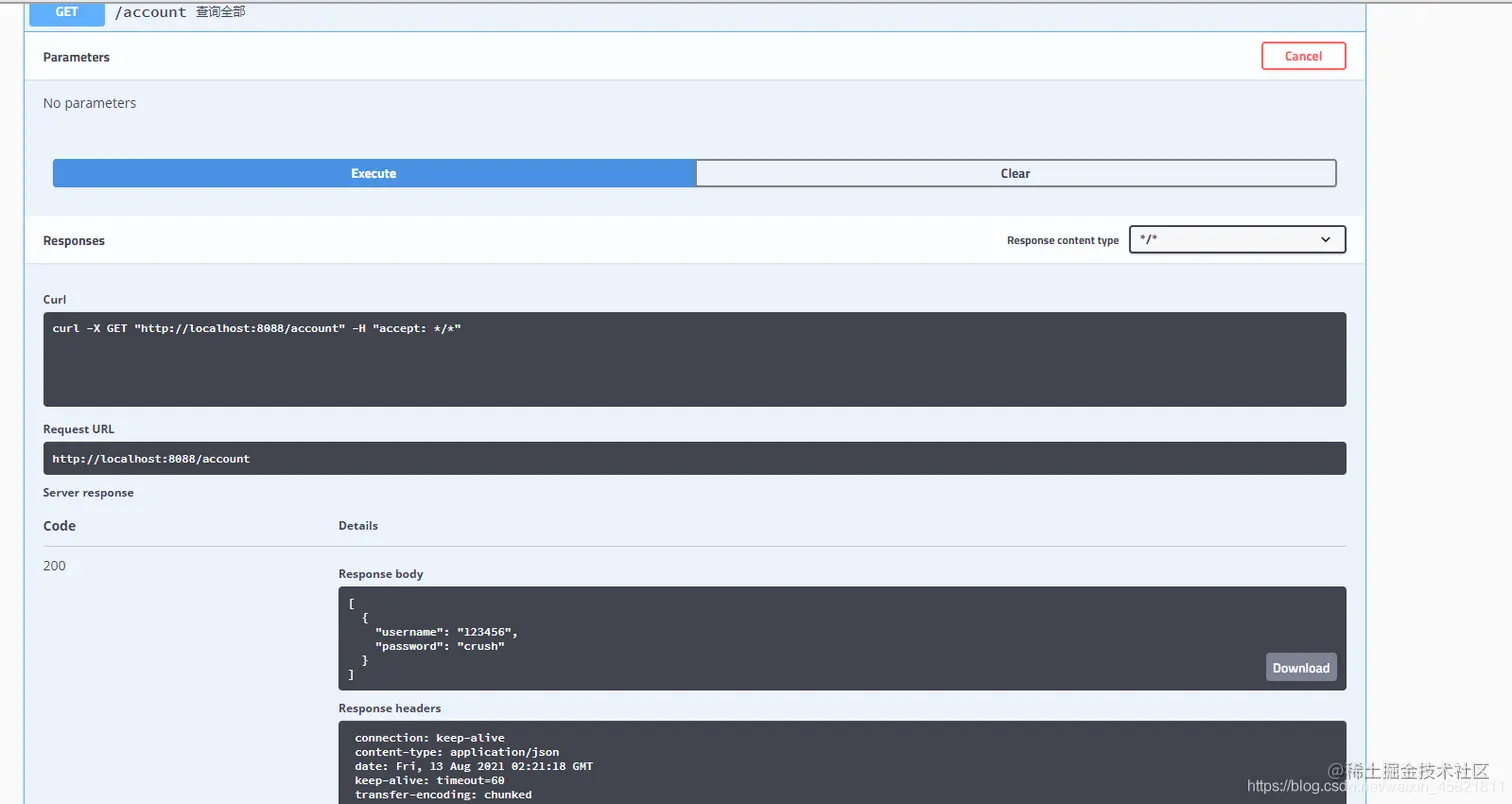The width and height of the screenshot is (1512, 804).
Task: Click the Request URL label
Action: [x=79, y=429]
